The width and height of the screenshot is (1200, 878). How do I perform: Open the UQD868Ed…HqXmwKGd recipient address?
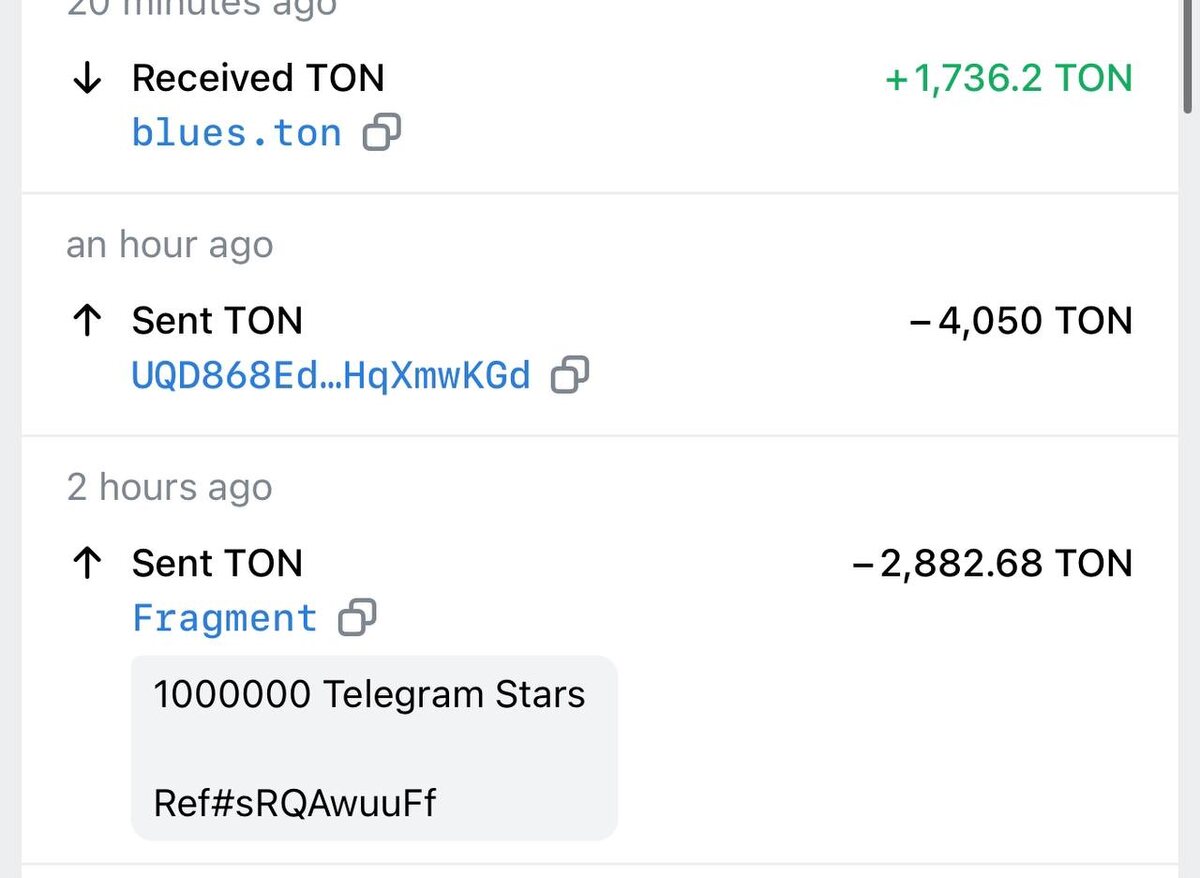[x=331, y=376]
